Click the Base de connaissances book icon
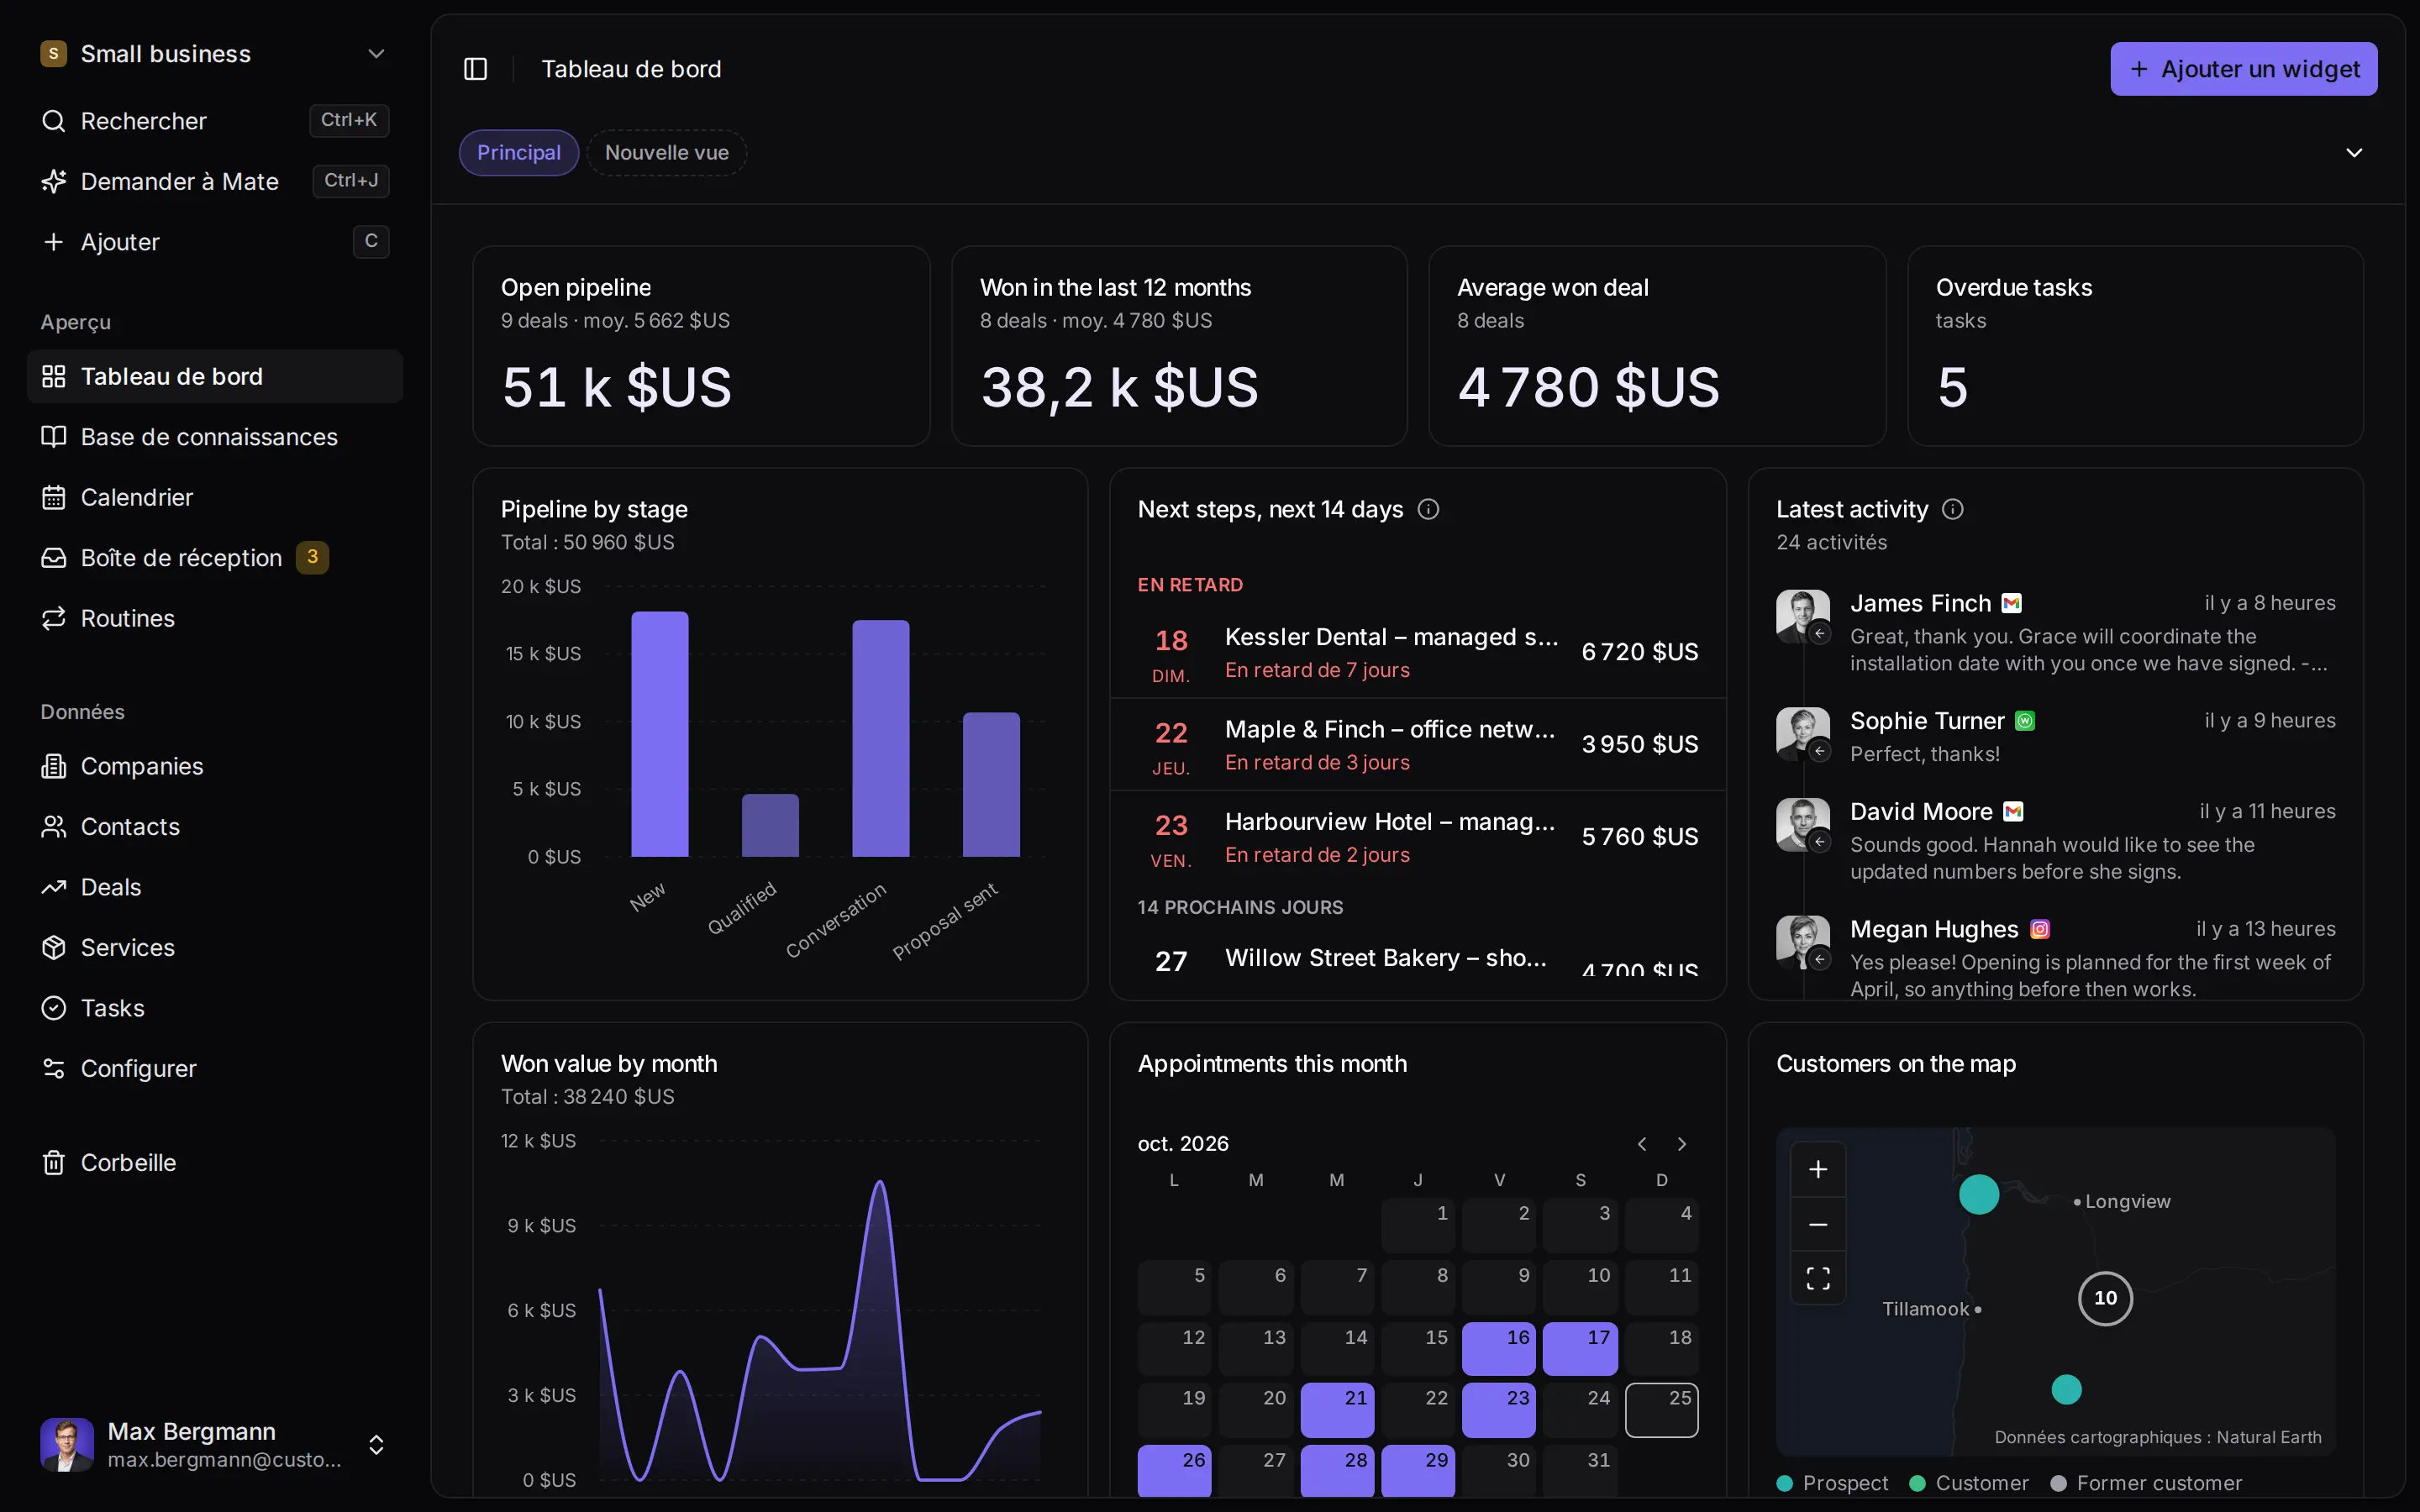 (x=54, y=437)
